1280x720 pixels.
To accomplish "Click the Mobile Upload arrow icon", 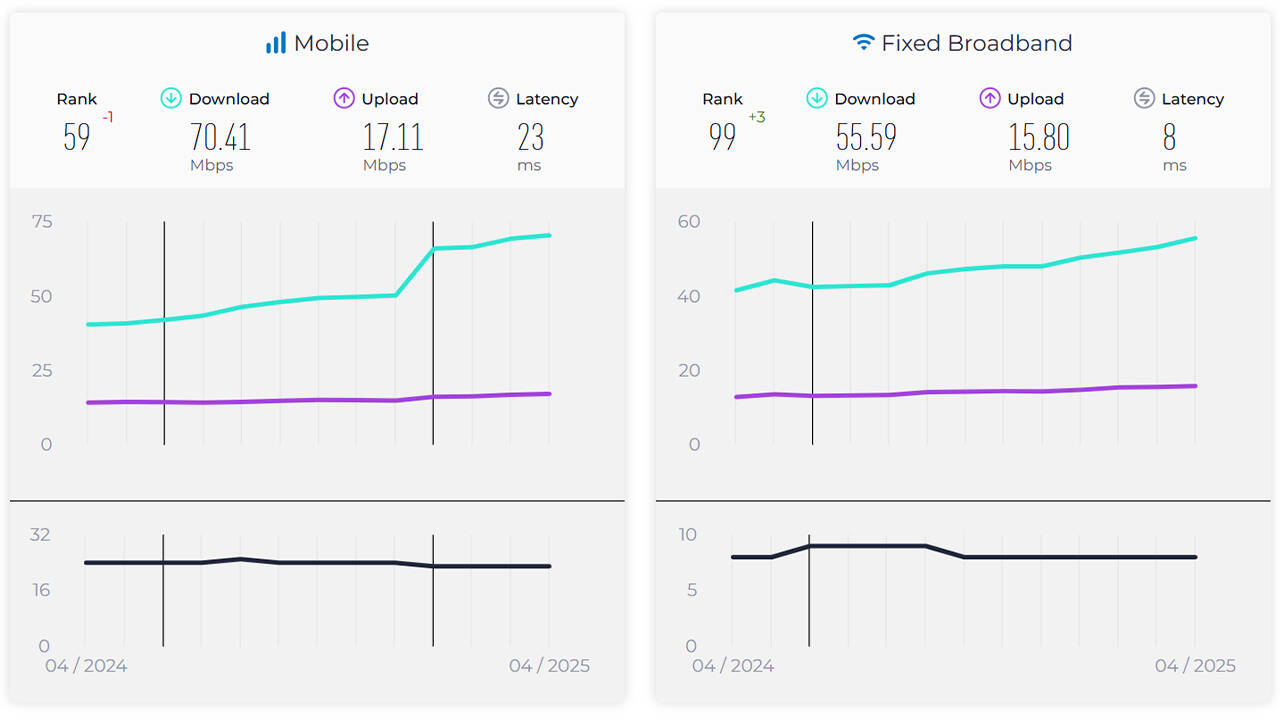I will click(344, 98).
